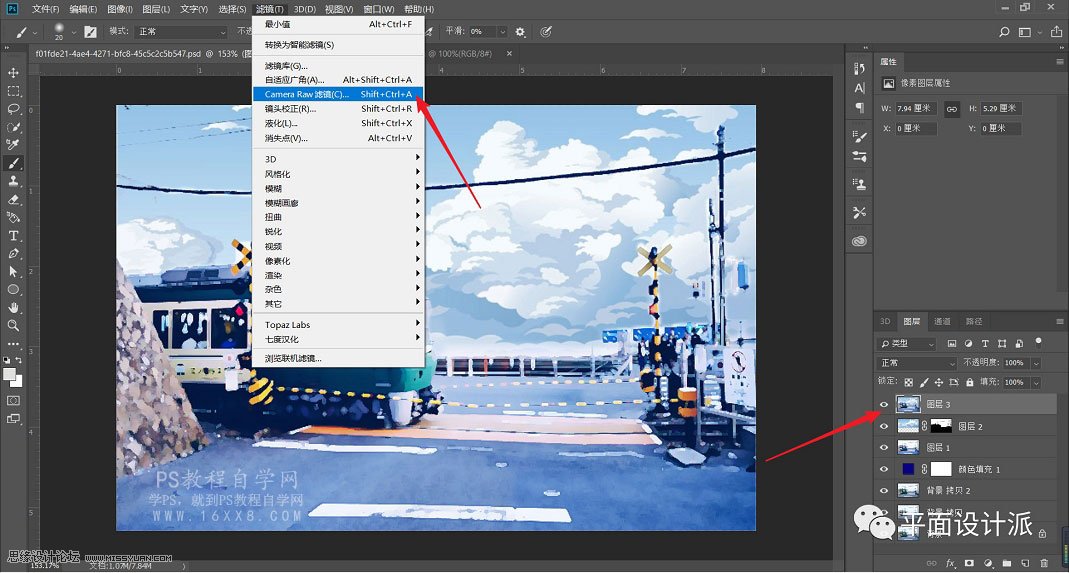
Task: Click the layer fx styles icon
Action: 950,563
